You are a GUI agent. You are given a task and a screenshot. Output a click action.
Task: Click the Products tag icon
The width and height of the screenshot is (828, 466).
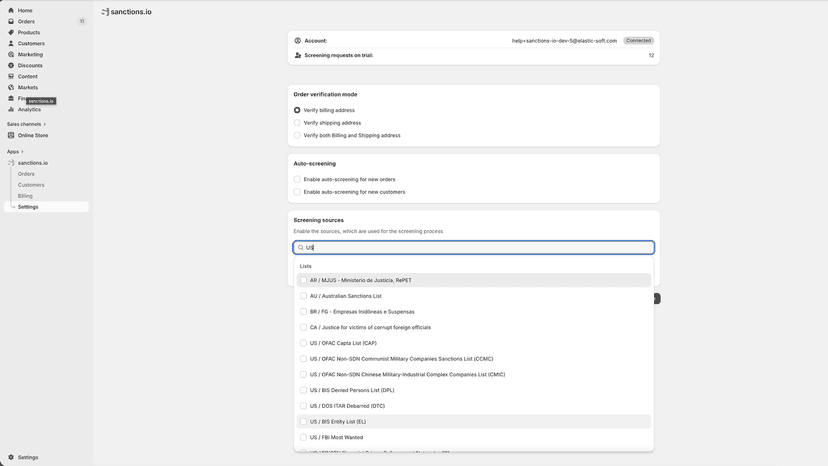[x=11, y=33]
